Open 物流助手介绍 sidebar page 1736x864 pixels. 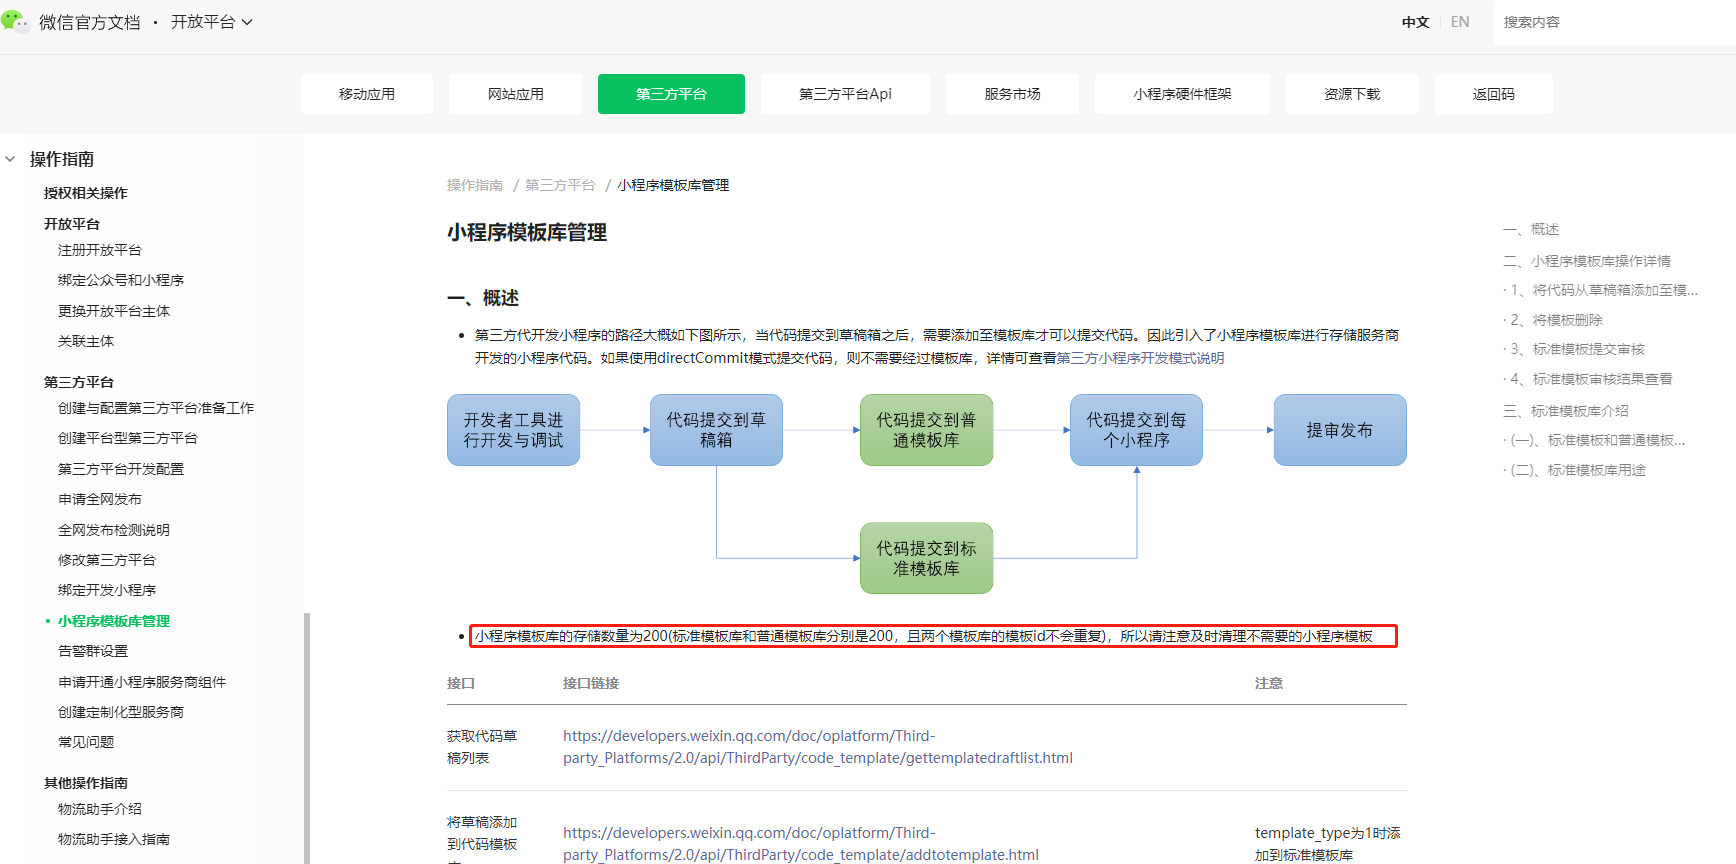(x=100, y=809)
